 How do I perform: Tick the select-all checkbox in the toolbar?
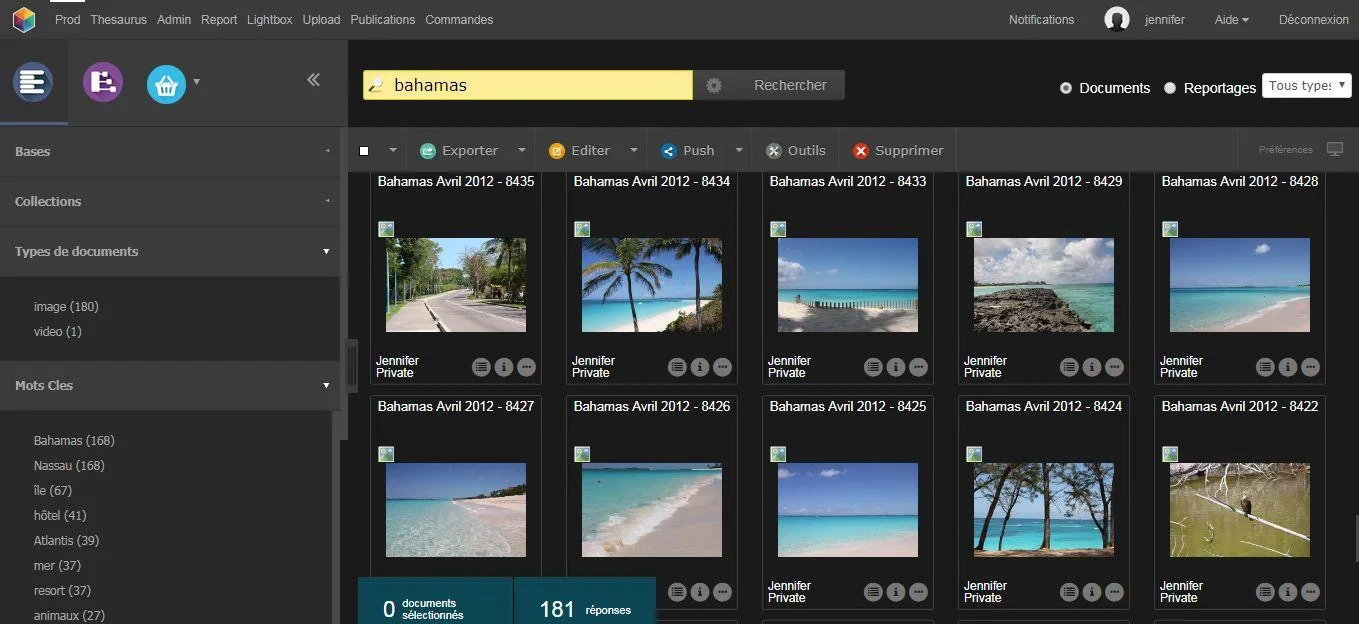pos(364,151)
